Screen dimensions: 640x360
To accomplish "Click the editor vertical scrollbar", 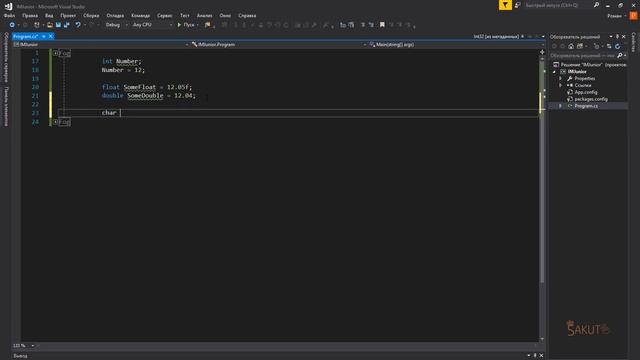I will [x=542, y=171].
